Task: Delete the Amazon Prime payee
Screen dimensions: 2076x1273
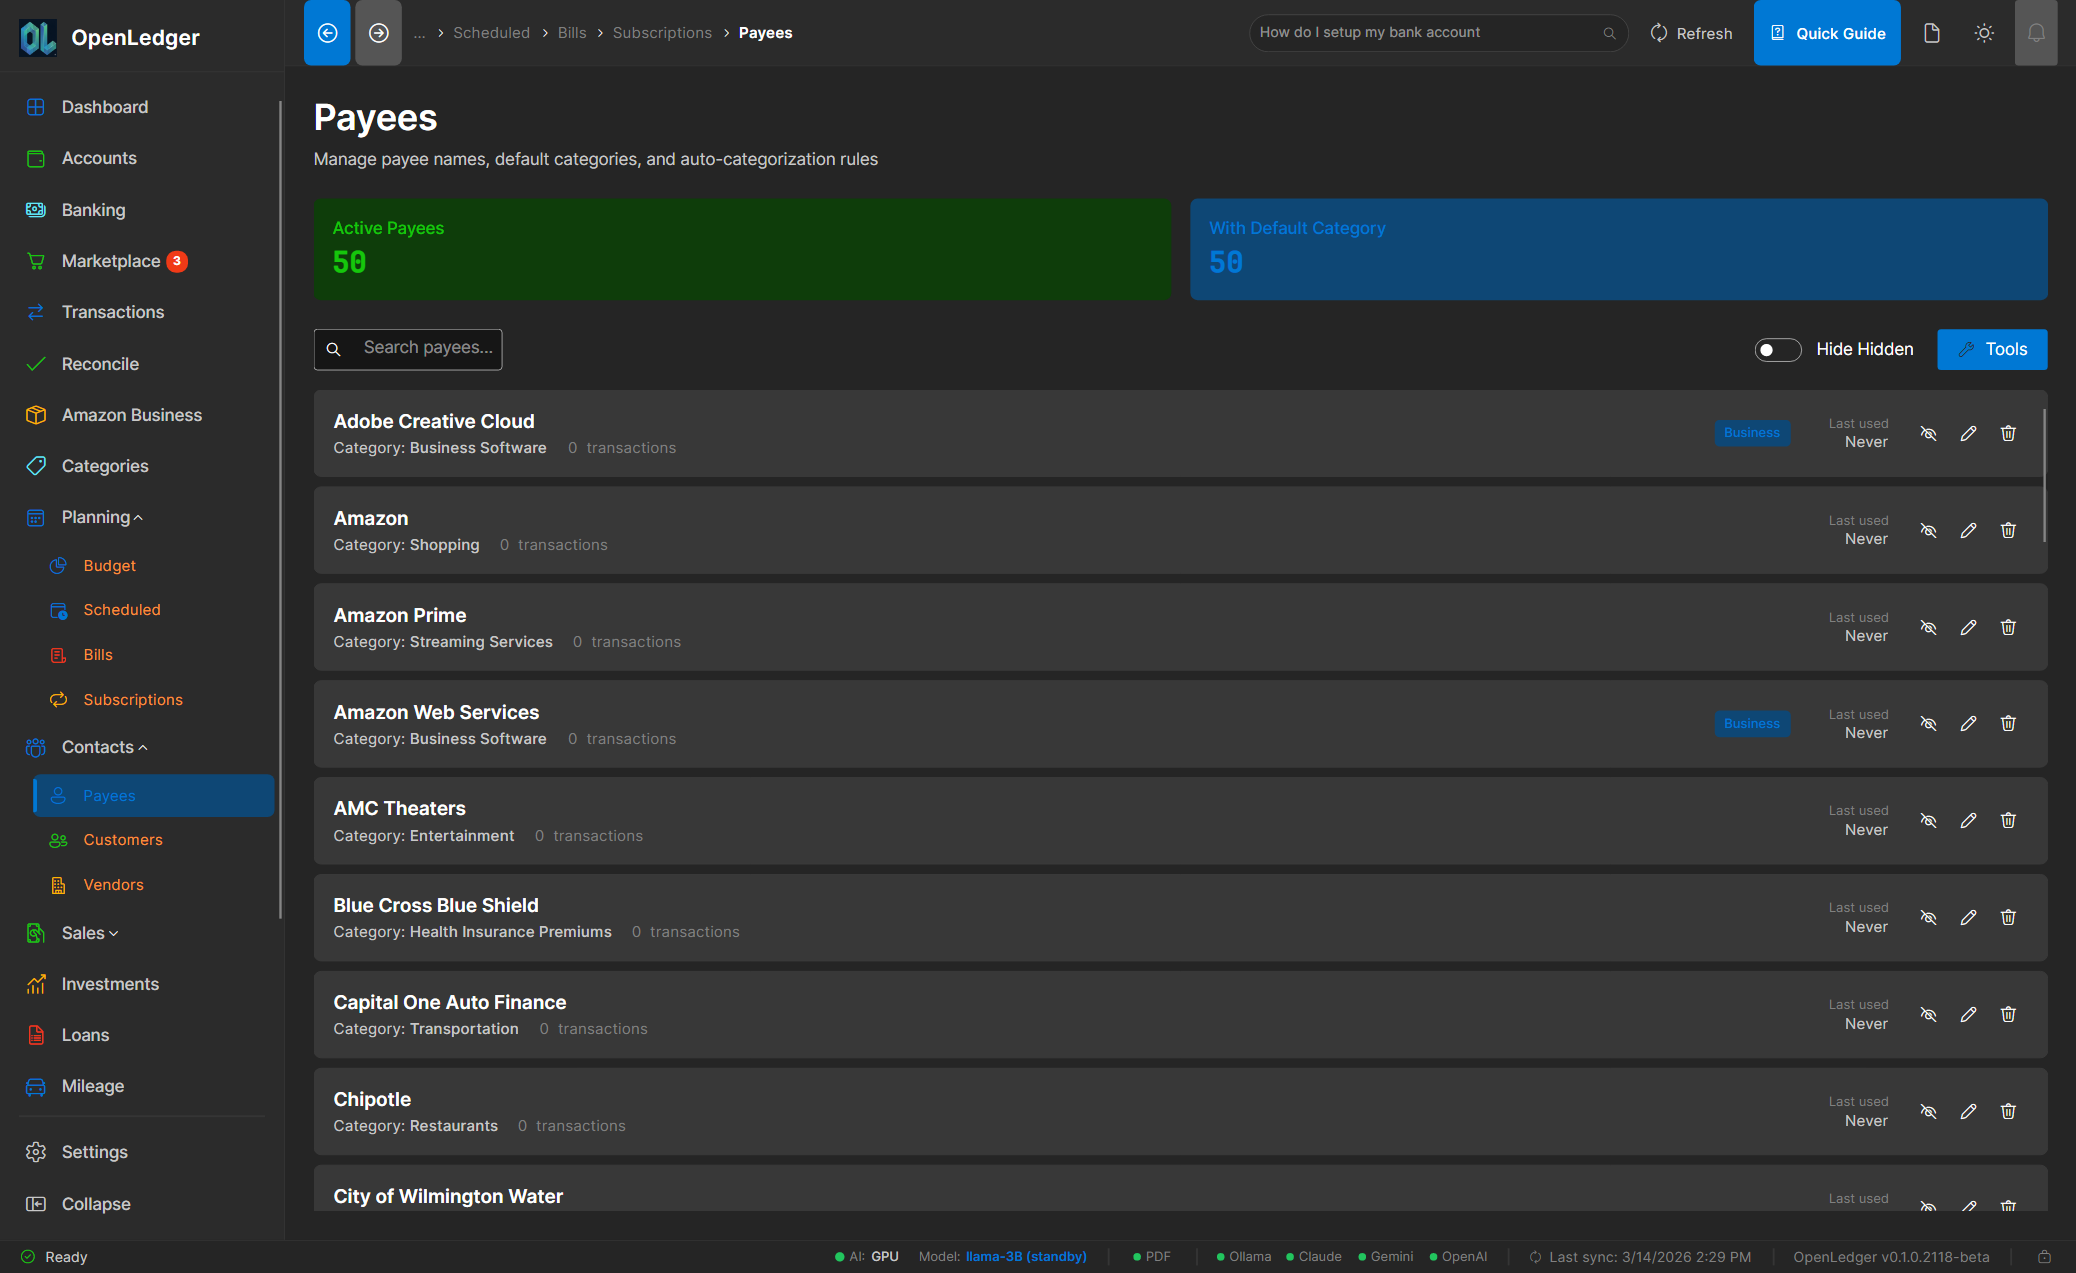Action: point(2008,627)
